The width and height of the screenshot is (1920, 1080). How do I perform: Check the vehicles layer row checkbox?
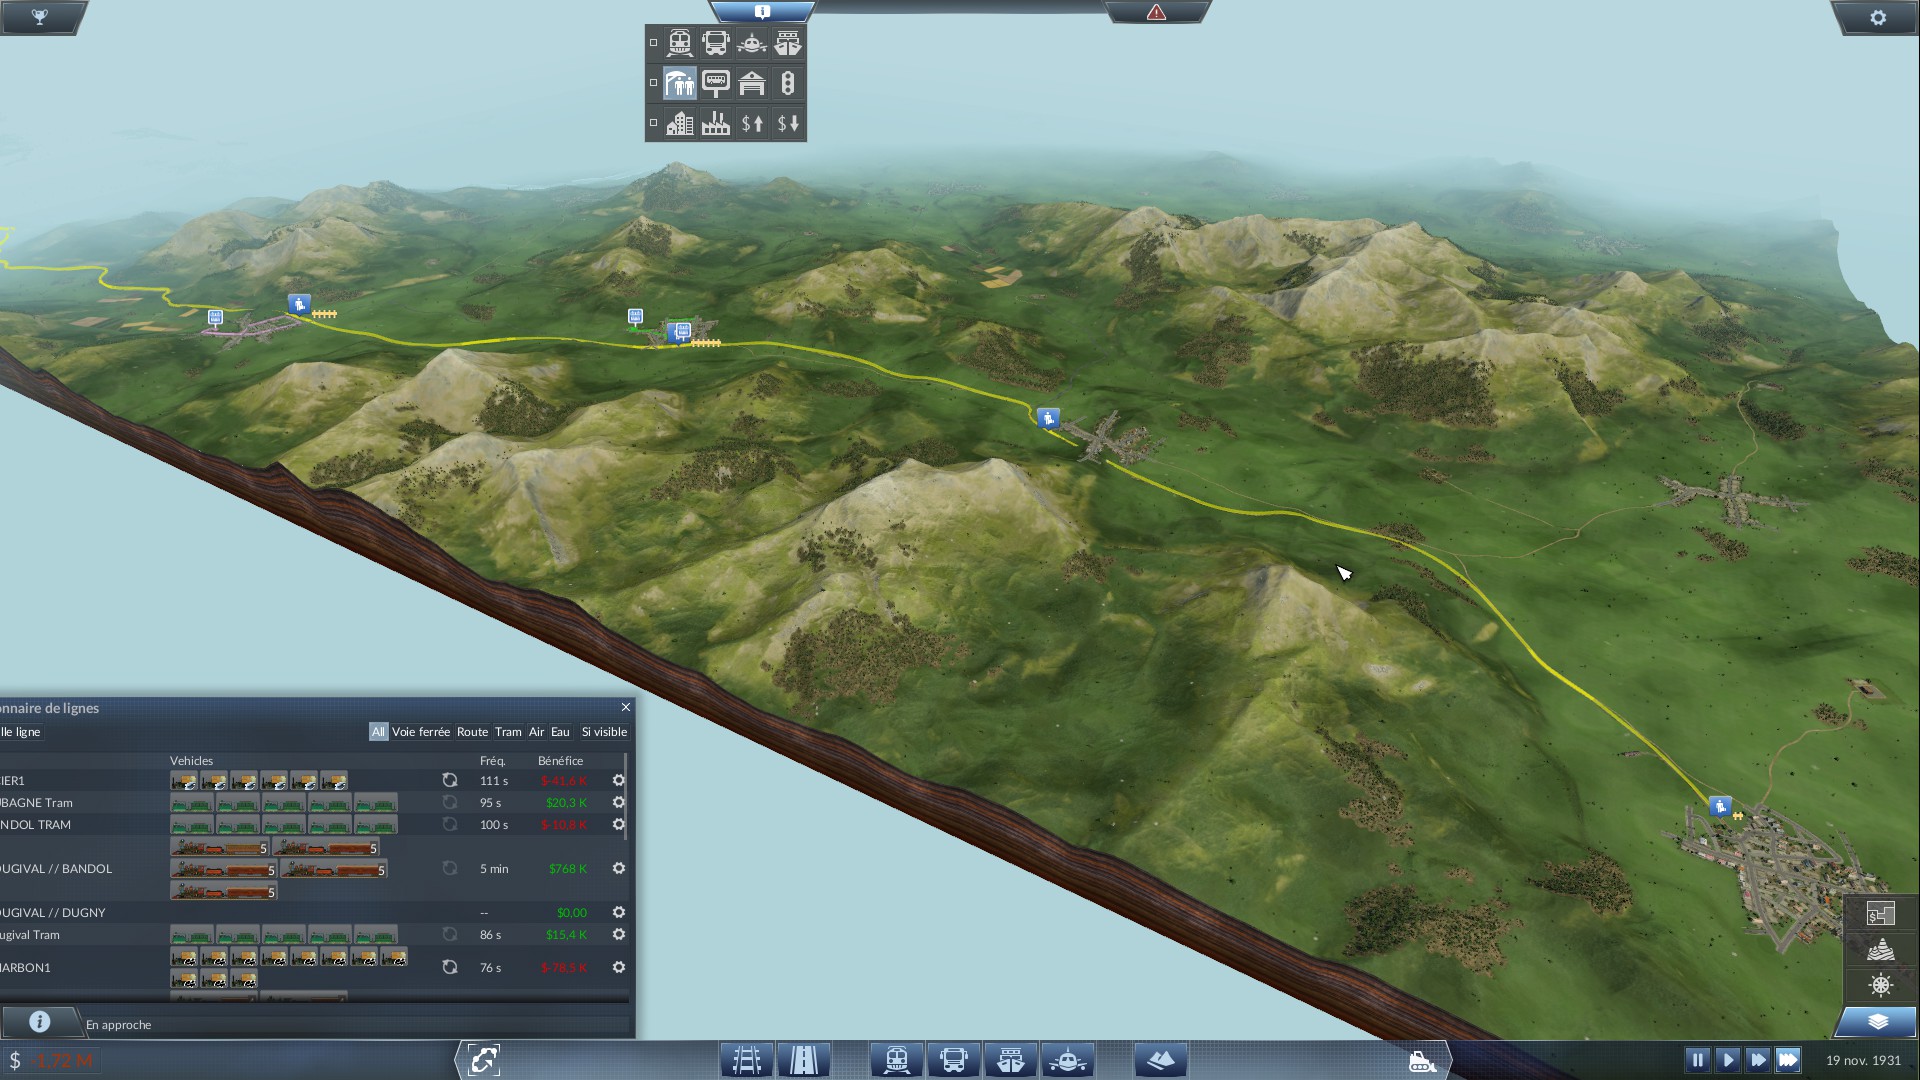click(654, 43)
